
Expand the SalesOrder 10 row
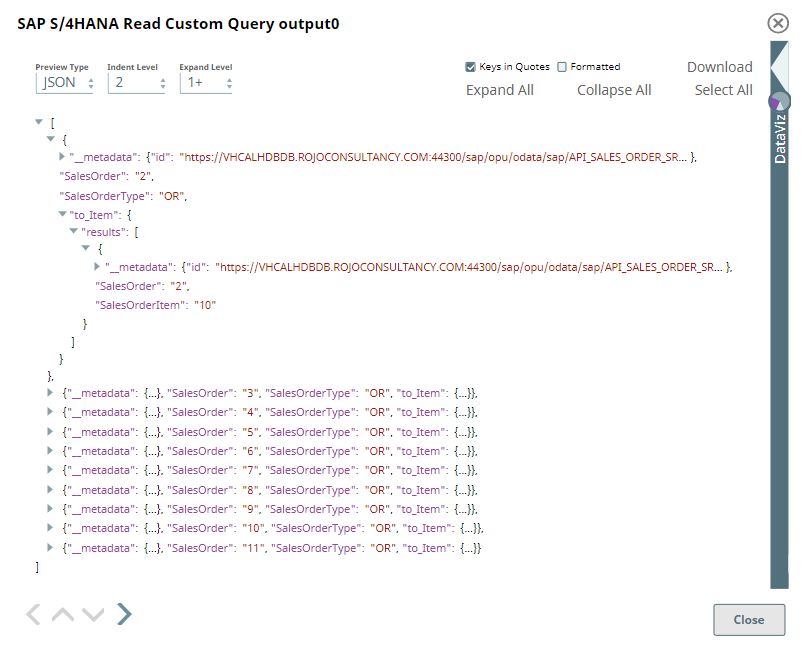[x=50, y=528]
